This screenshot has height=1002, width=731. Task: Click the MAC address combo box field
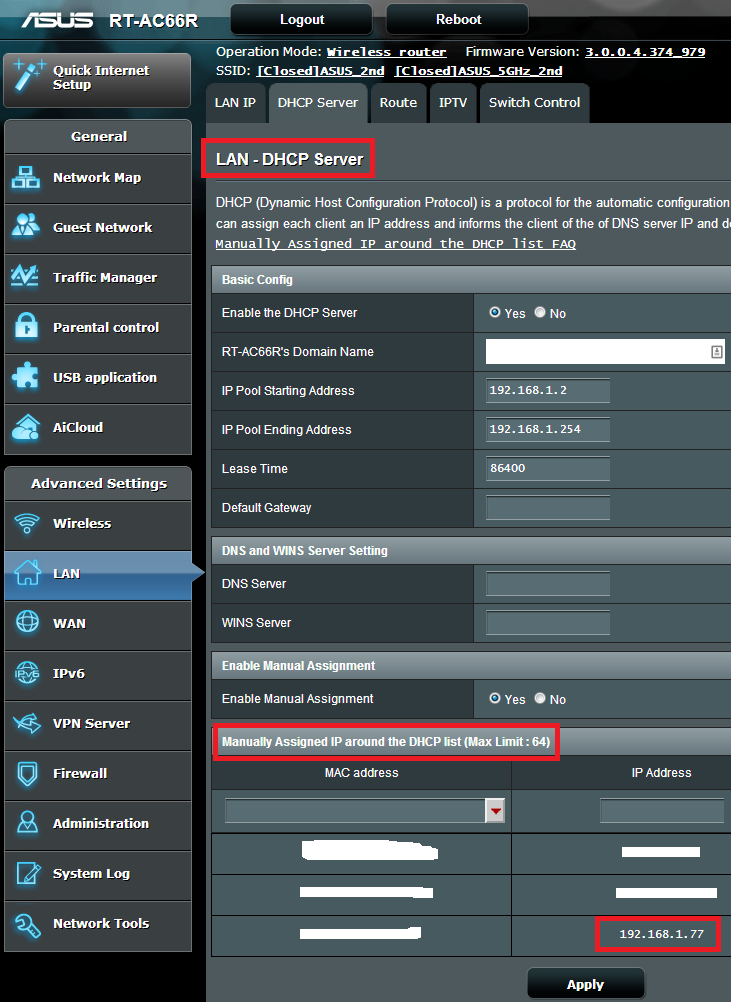pyautogui.click(x=355, y=811)
